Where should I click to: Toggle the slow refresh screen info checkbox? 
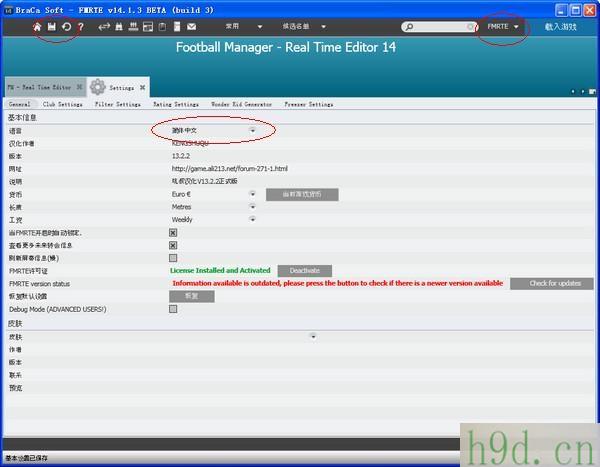[x=173, y=258]
